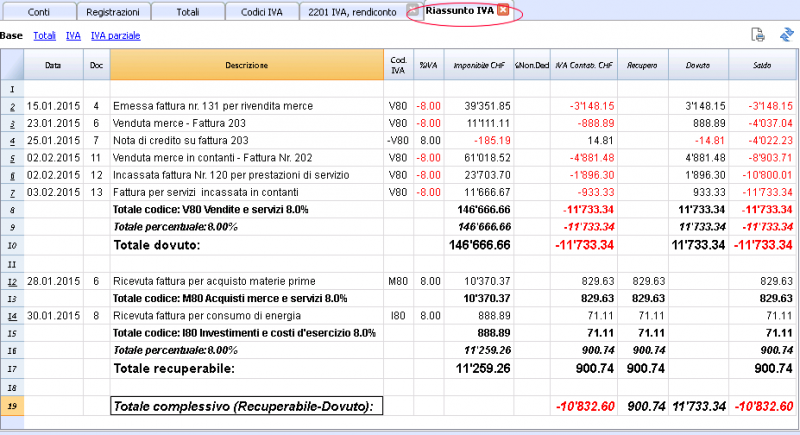Click the -V80 IVA code cell

point(397,141)
